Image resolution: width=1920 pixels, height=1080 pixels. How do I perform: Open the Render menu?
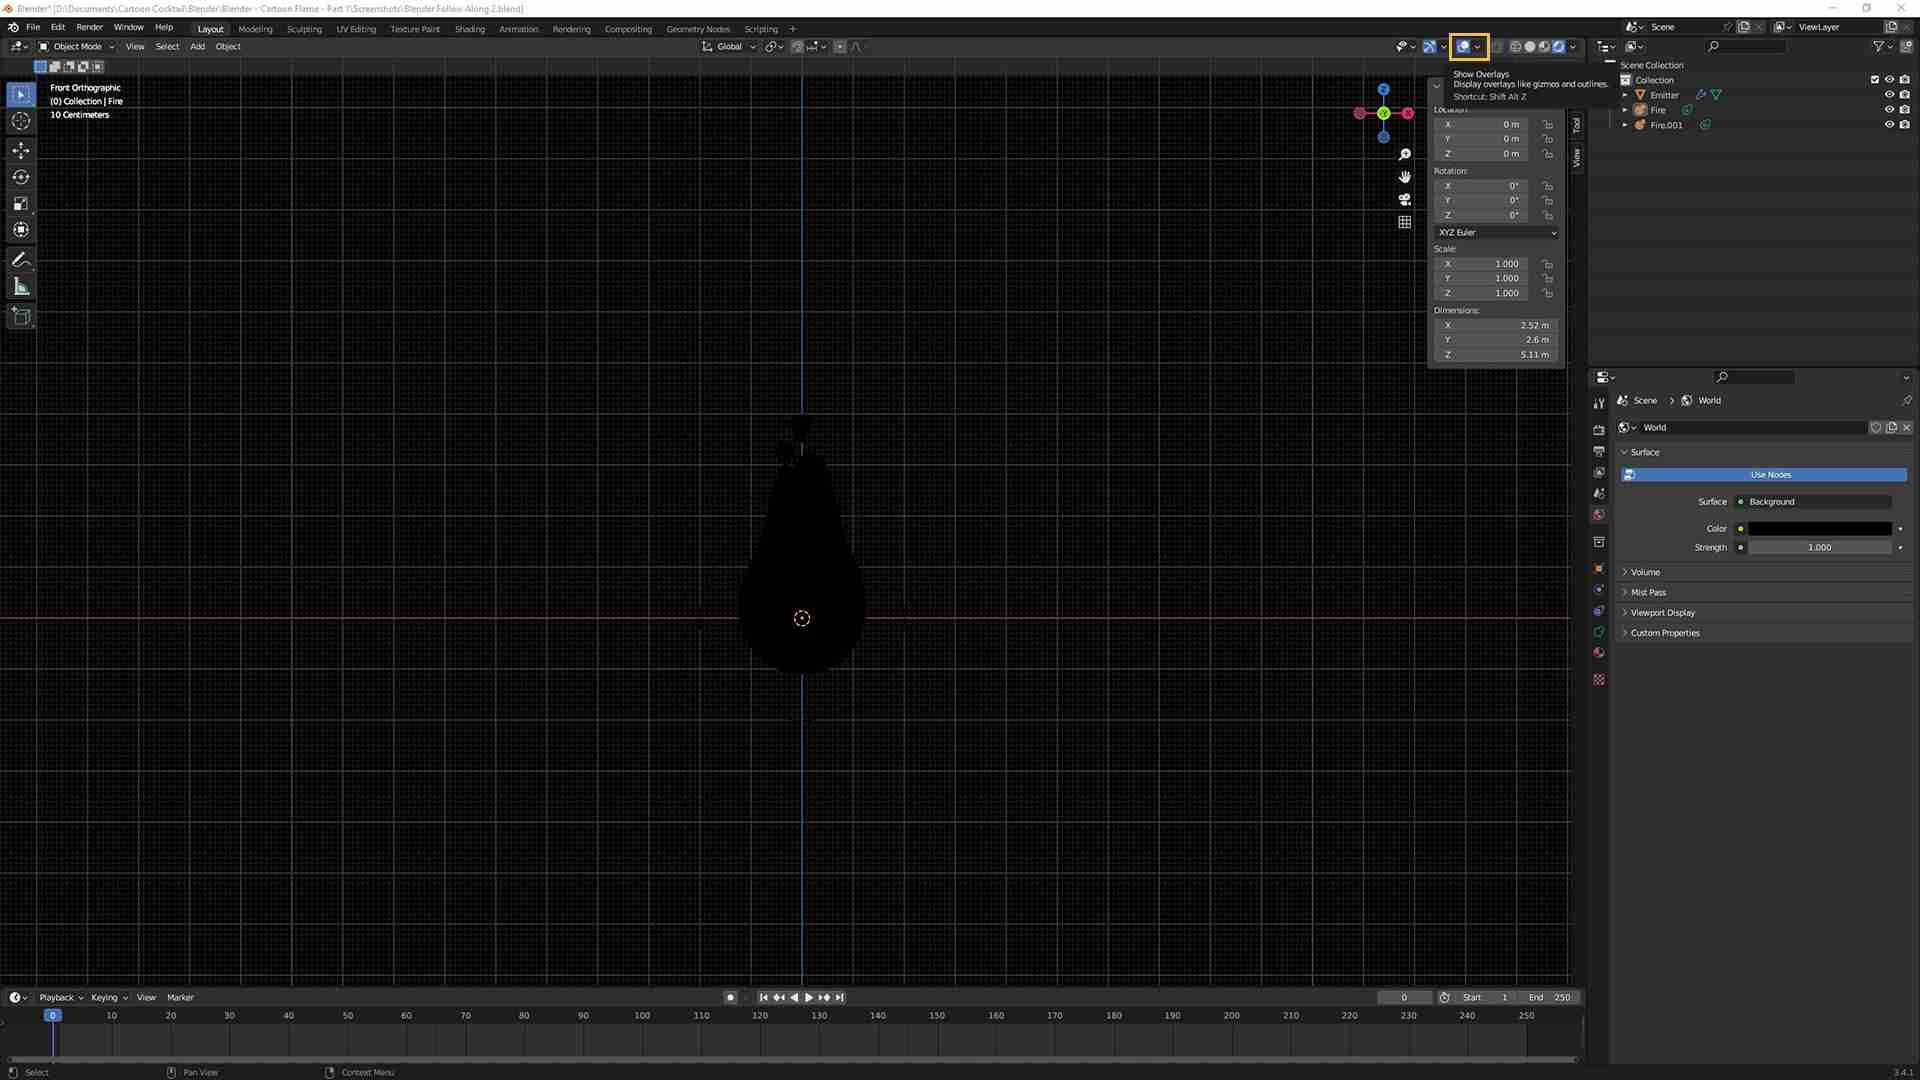[x=89, y=27]
